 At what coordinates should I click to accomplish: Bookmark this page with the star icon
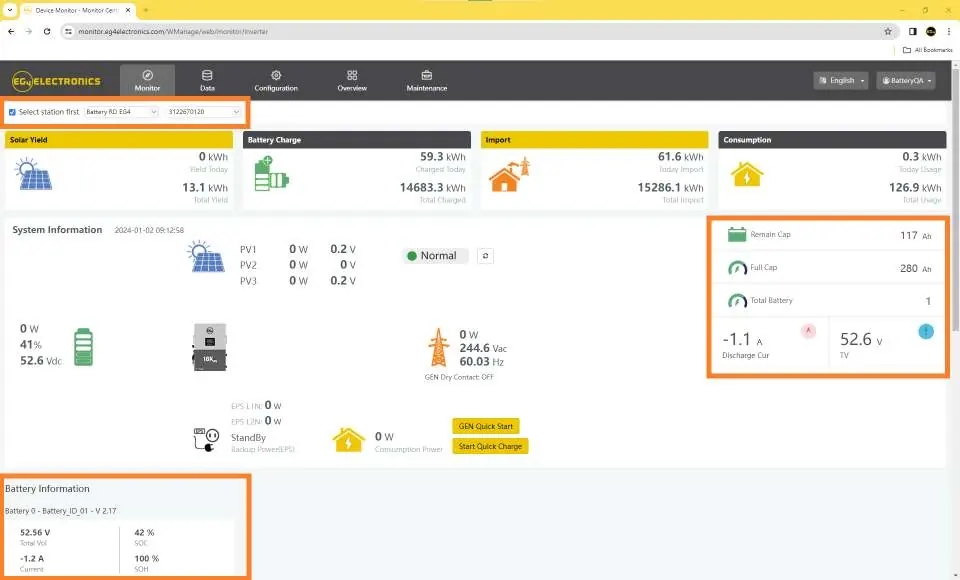pos(888,31)
